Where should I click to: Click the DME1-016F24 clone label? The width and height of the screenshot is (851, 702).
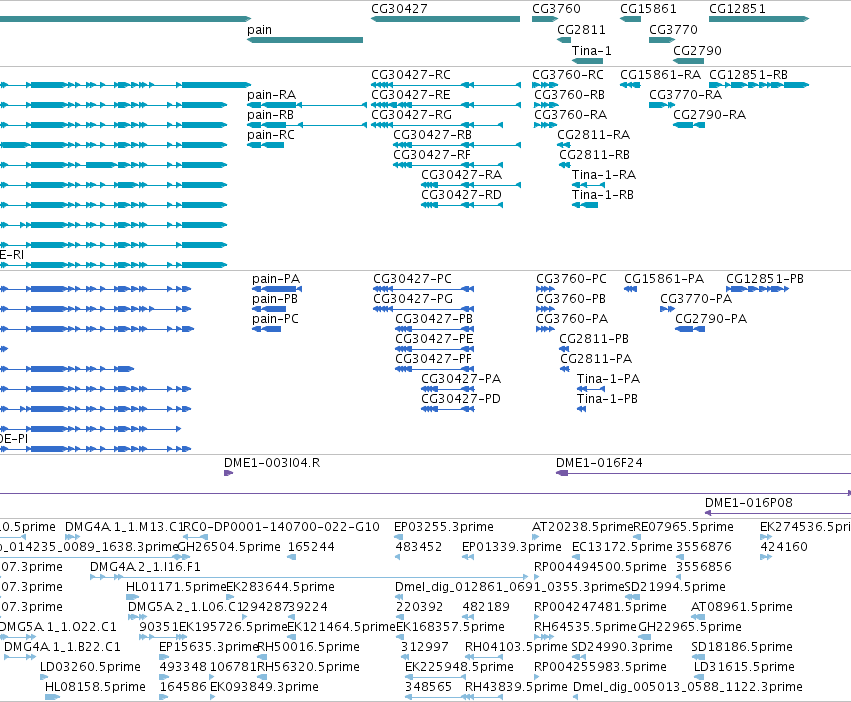599,463
